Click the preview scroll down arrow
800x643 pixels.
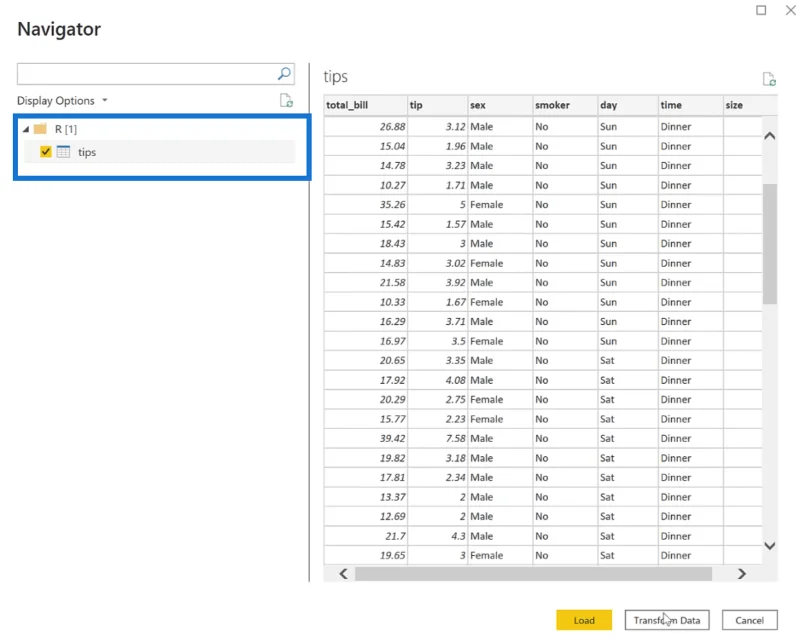point(769,546)
